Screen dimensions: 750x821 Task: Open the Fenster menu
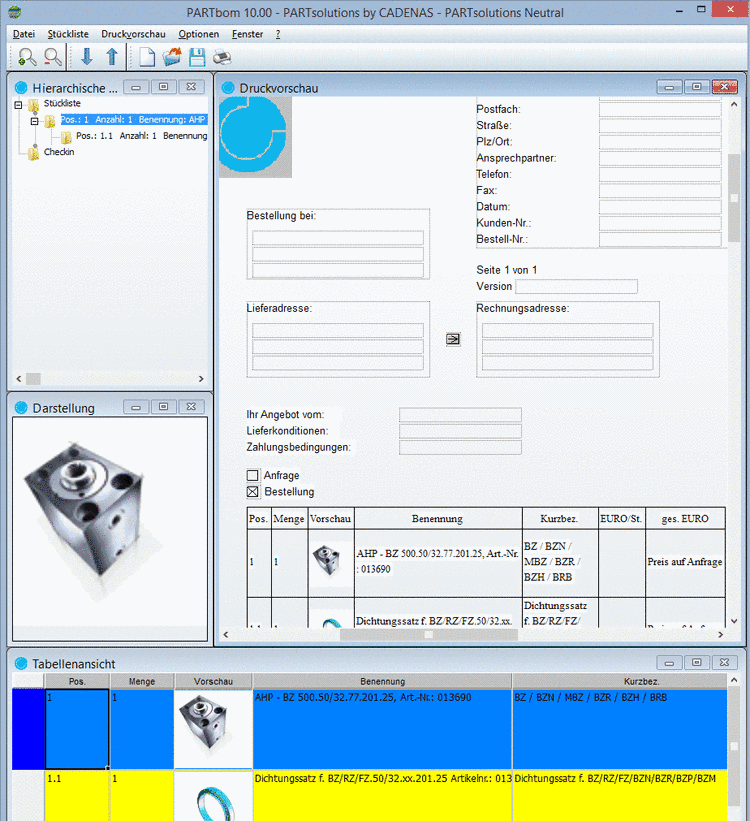[x=247, y=34]
